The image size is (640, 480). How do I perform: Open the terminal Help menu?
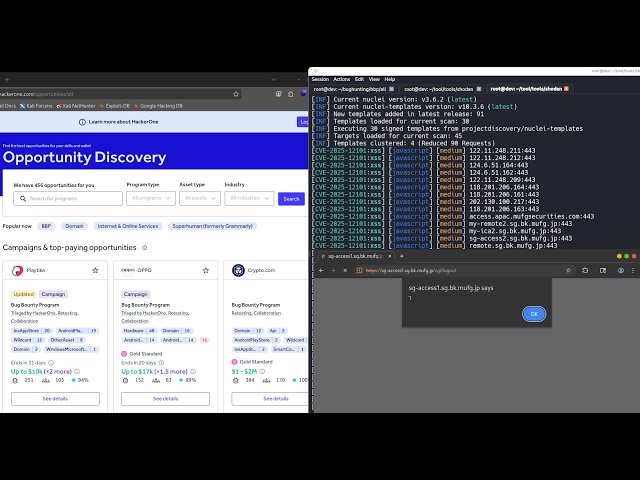point(390,79)
